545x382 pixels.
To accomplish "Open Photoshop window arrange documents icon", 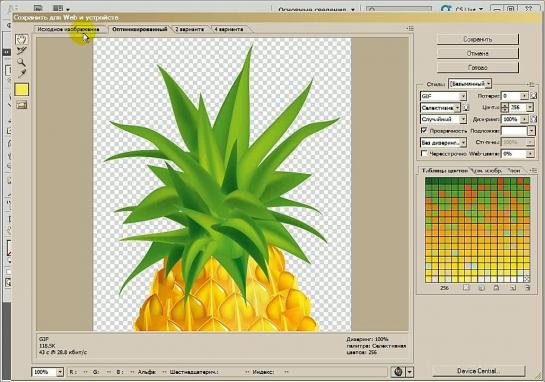I will point(60,8).
